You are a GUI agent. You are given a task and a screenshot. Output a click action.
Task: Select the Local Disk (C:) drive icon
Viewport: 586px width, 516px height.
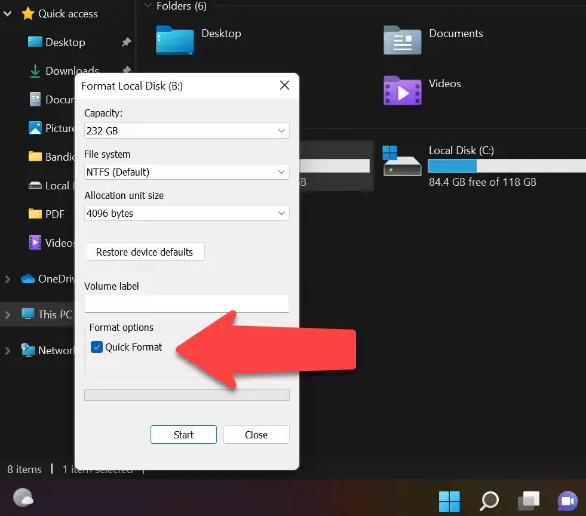tap(402, 161)
